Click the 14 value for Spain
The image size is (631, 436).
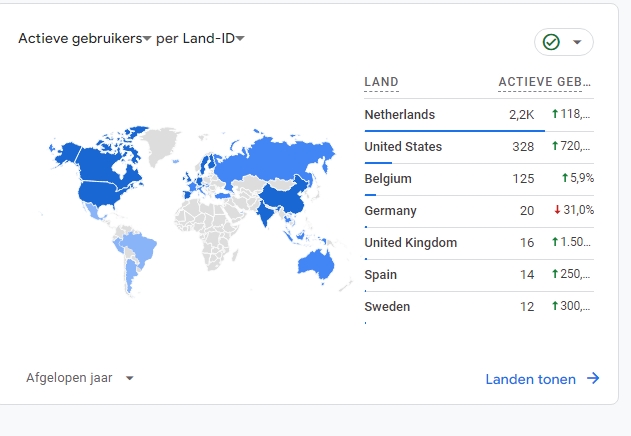pyautogui.click(x=527, y=275)
